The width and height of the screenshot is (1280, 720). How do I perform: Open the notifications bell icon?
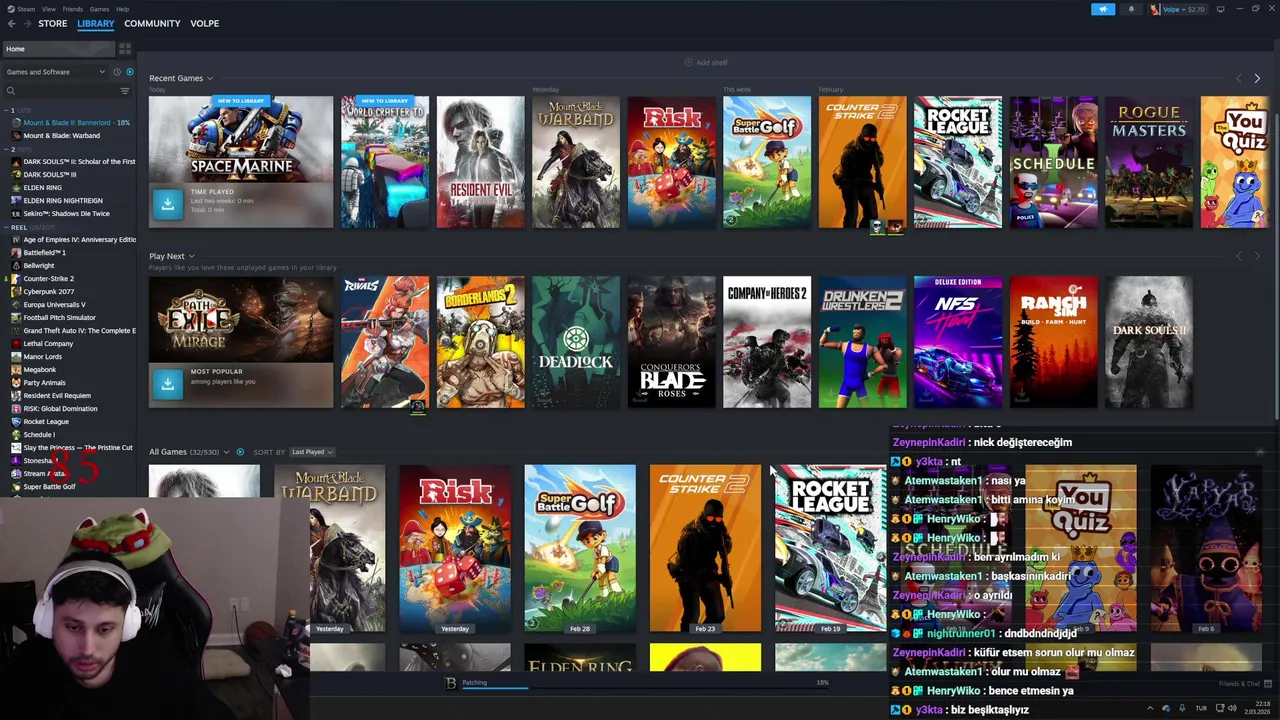point(1131,9)
